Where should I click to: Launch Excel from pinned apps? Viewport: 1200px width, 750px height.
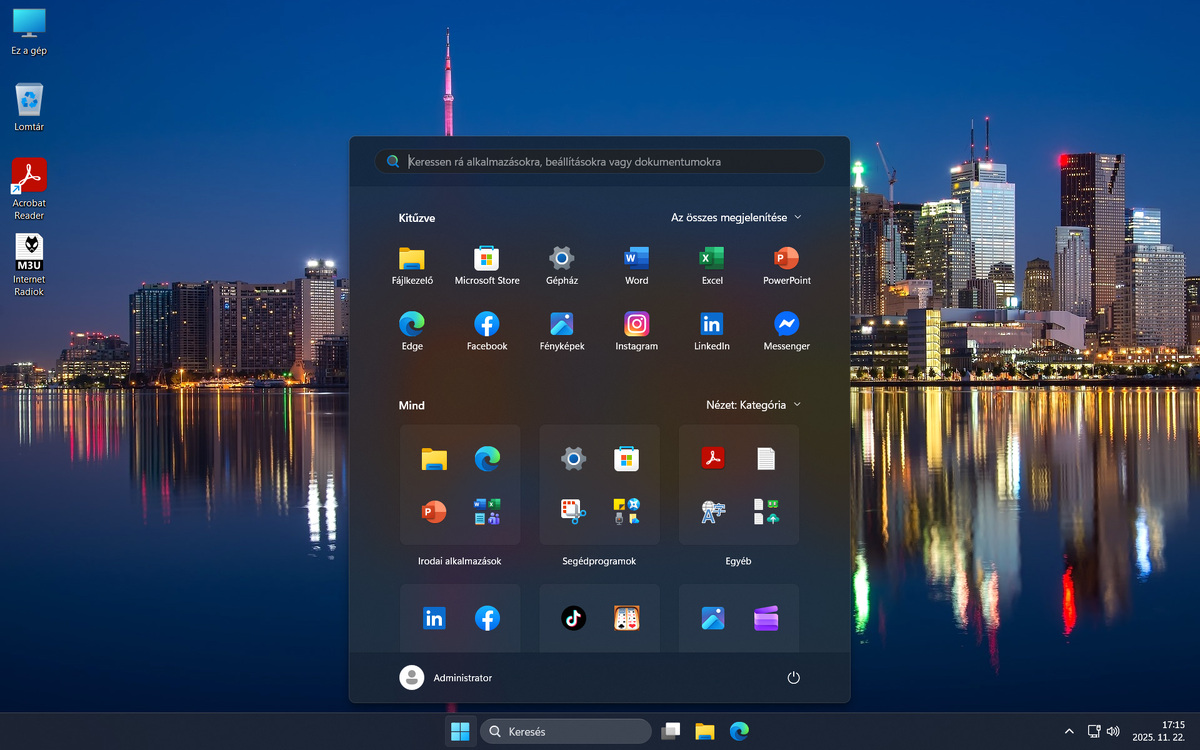coord(712,266)
